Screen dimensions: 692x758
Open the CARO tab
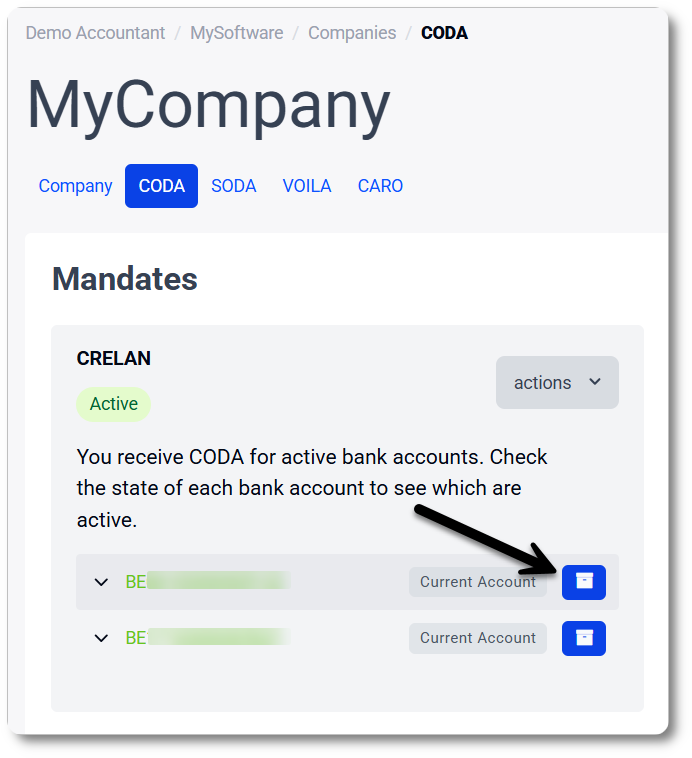point(380,186)
